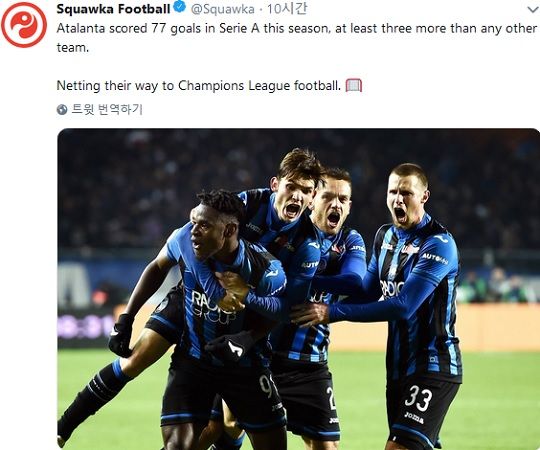Open the Squawka Football profile avatar
The height and width of the screenshot is (450, 540).
(x=24, y=24)
